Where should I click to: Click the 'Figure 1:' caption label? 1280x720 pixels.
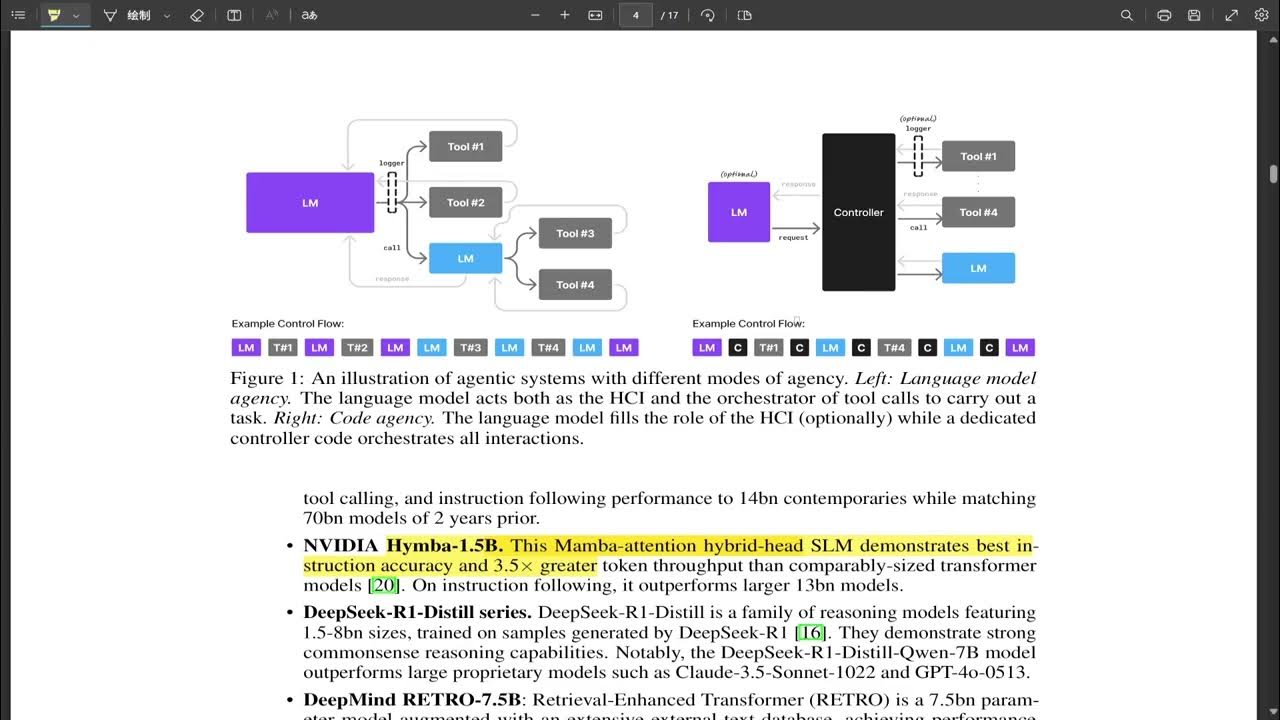[267, 378]
